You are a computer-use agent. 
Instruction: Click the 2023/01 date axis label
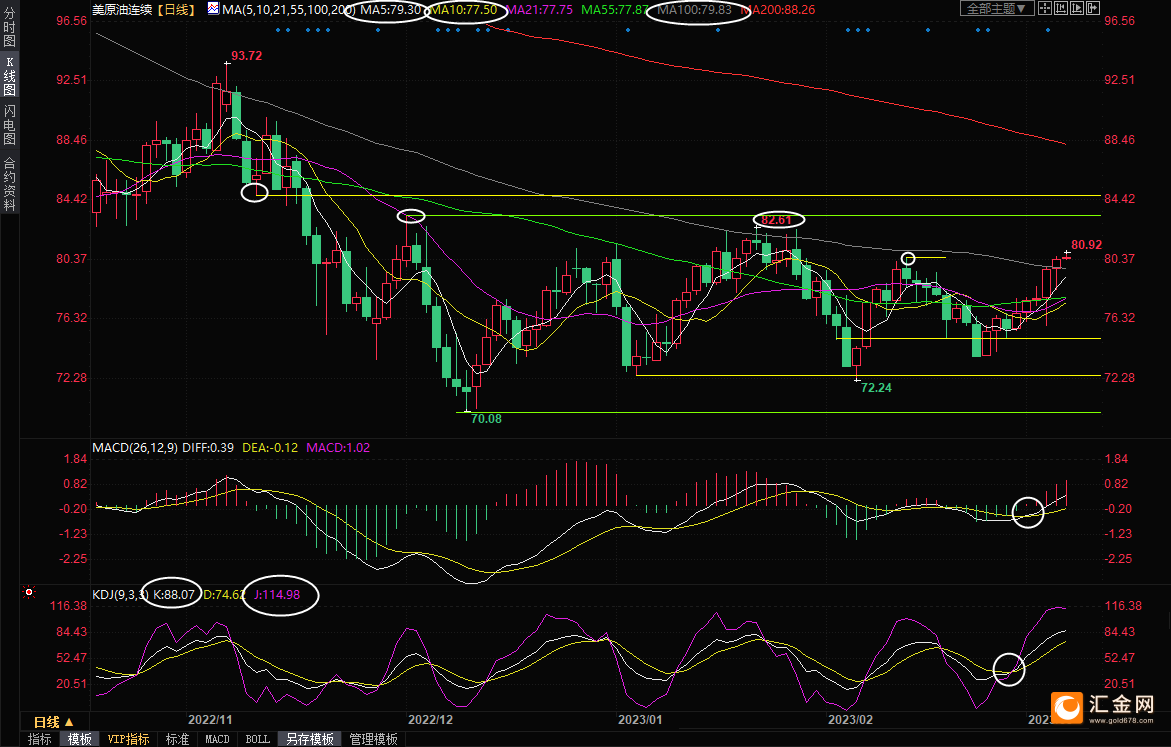pos(640,719)
